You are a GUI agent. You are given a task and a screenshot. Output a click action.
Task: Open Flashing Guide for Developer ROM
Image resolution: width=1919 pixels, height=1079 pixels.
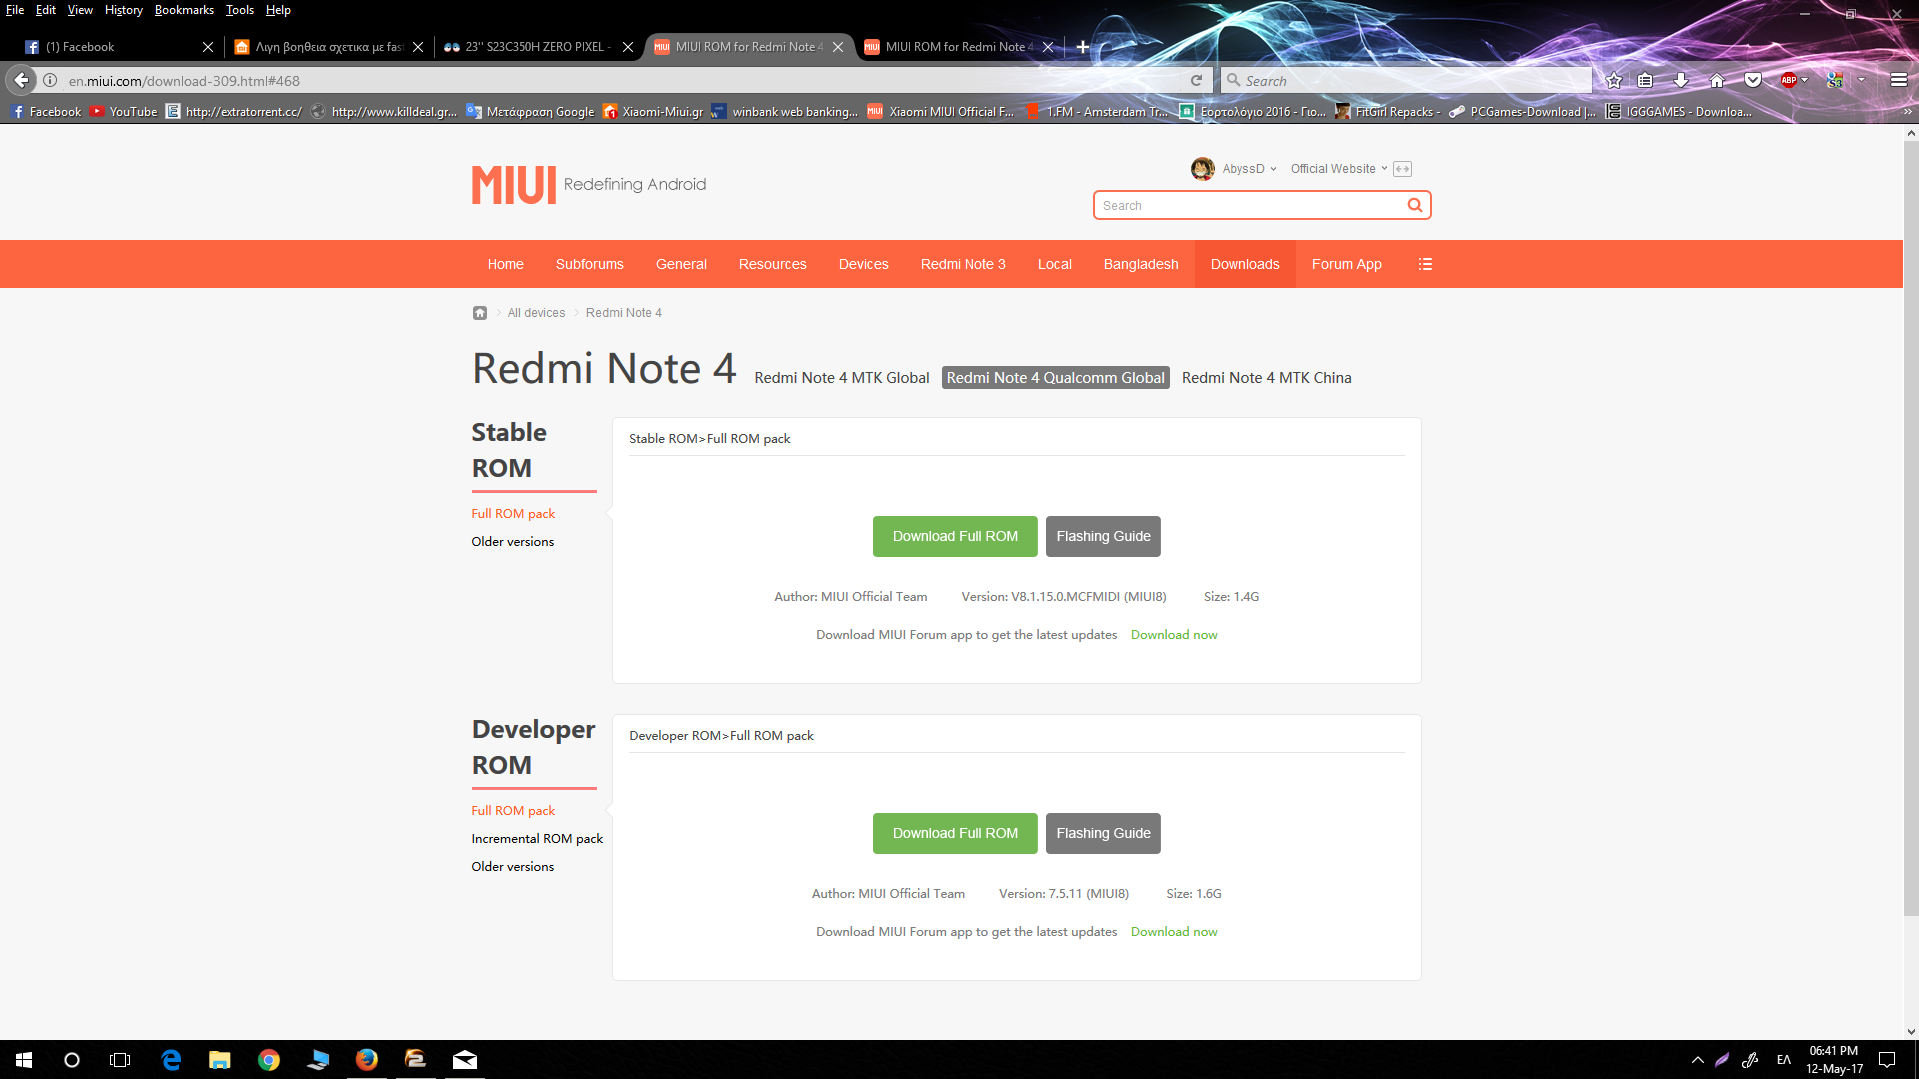click(x=1103, y=834)
